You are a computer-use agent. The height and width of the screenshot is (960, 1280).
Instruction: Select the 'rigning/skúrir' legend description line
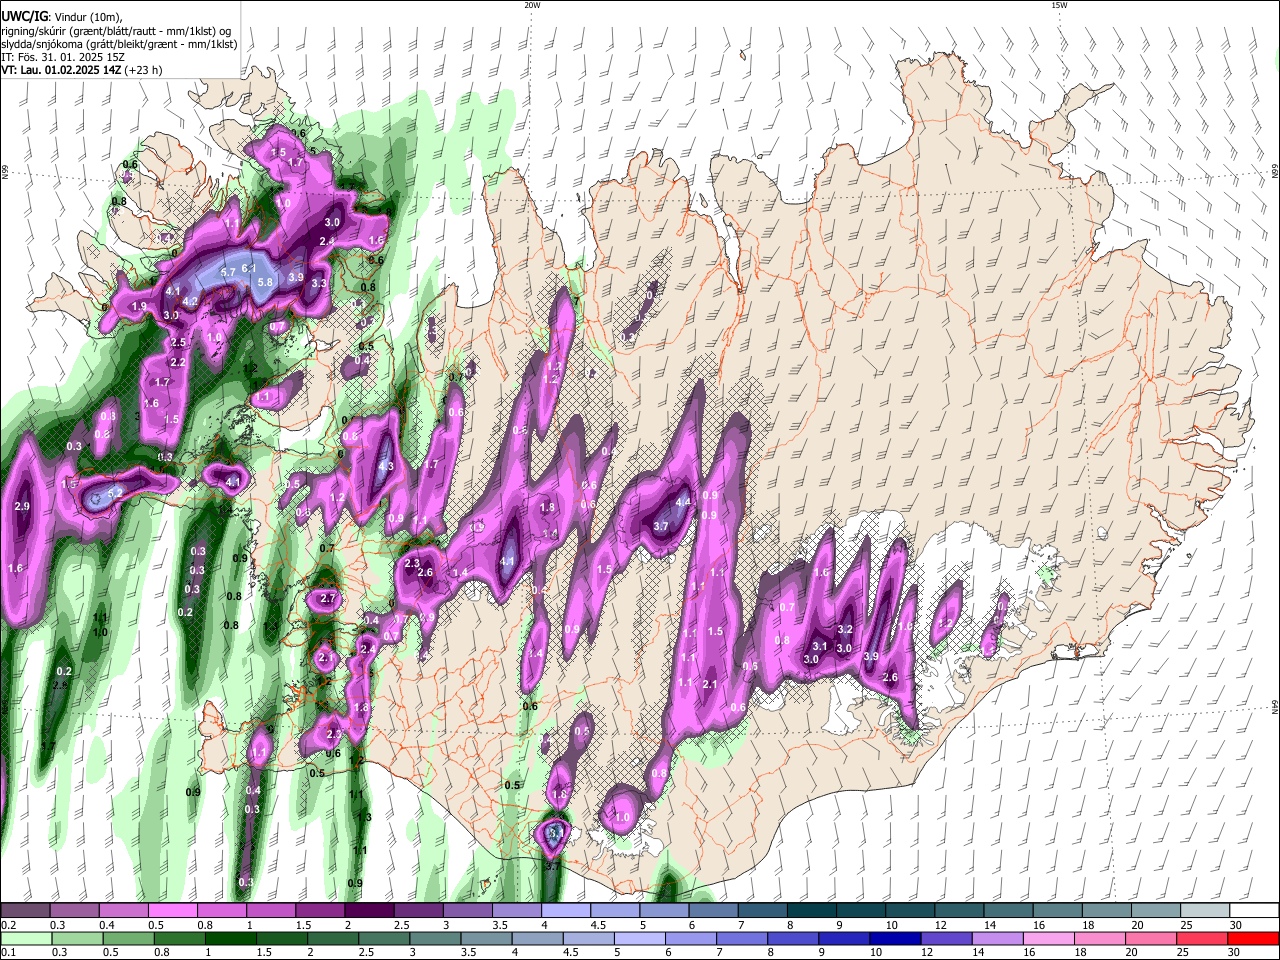click(116, 32)
